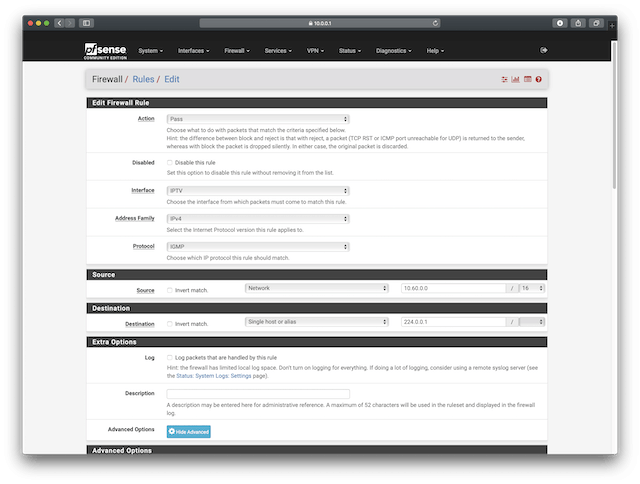Click the Destination address field 224.0.0.1
Screen dimensions: 640x484
[453, 322]
